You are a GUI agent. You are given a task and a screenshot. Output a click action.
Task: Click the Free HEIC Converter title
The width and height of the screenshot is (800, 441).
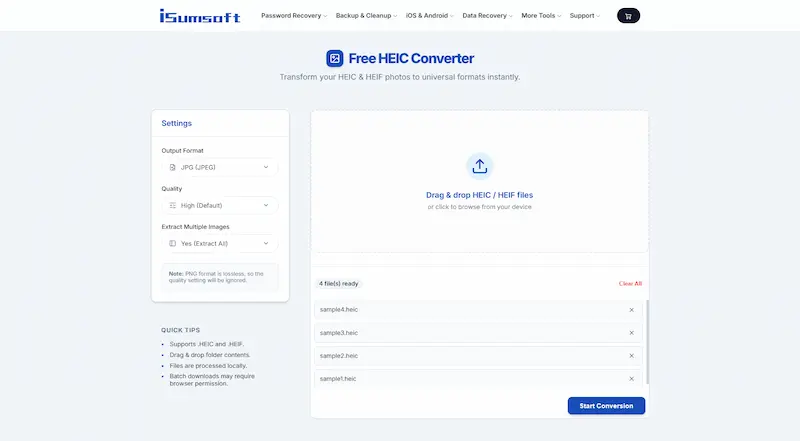click(x=411, y=59)
